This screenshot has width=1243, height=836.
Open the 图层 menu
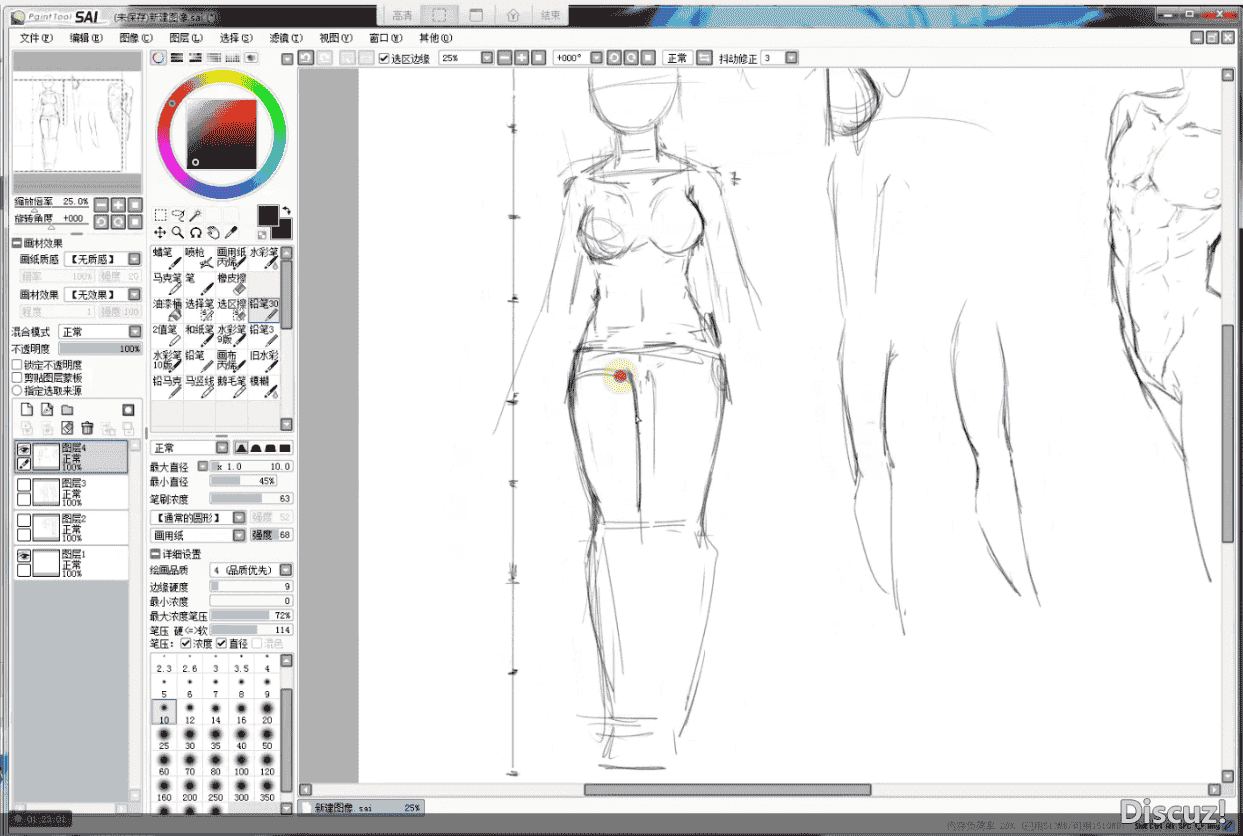184,38
